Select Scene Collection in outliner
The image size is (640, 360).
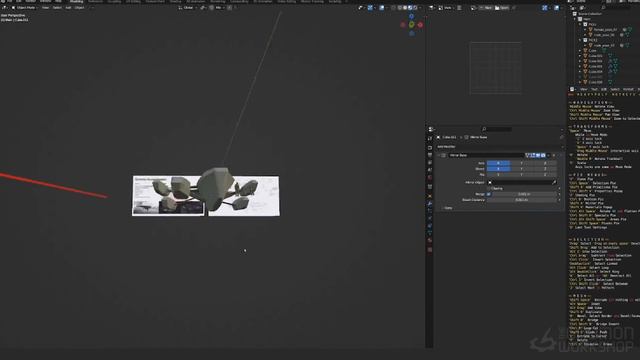pyautogui.click(x=590, y=14)
